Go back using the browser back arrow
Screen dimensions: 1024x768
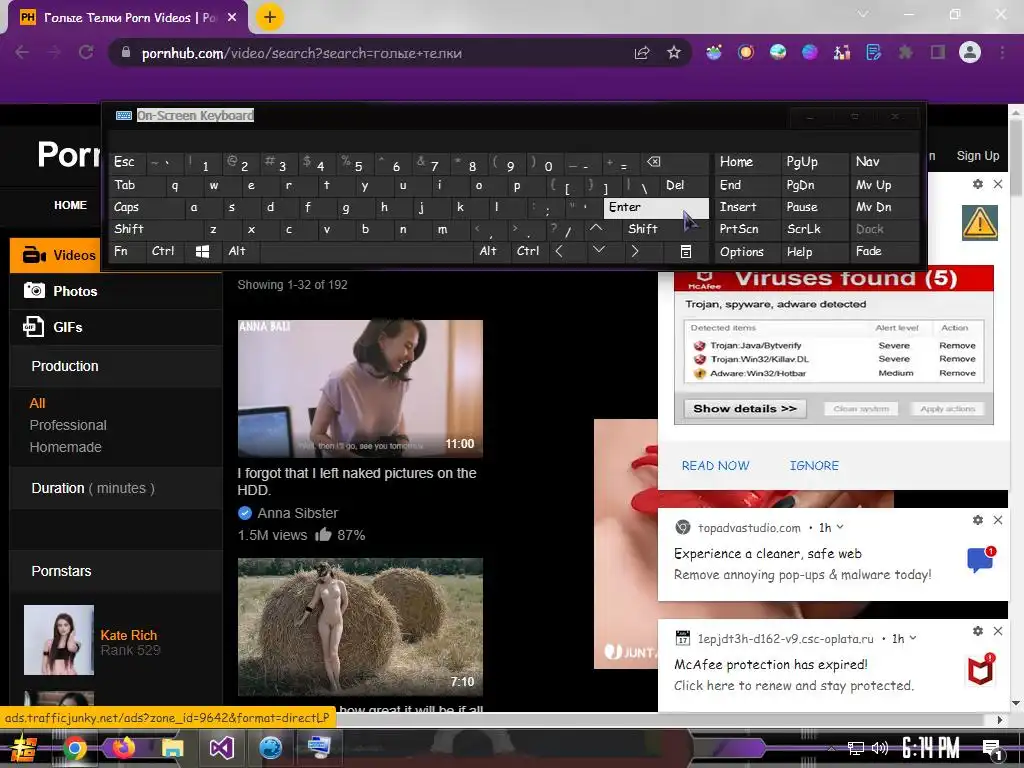tap(22, 53)
